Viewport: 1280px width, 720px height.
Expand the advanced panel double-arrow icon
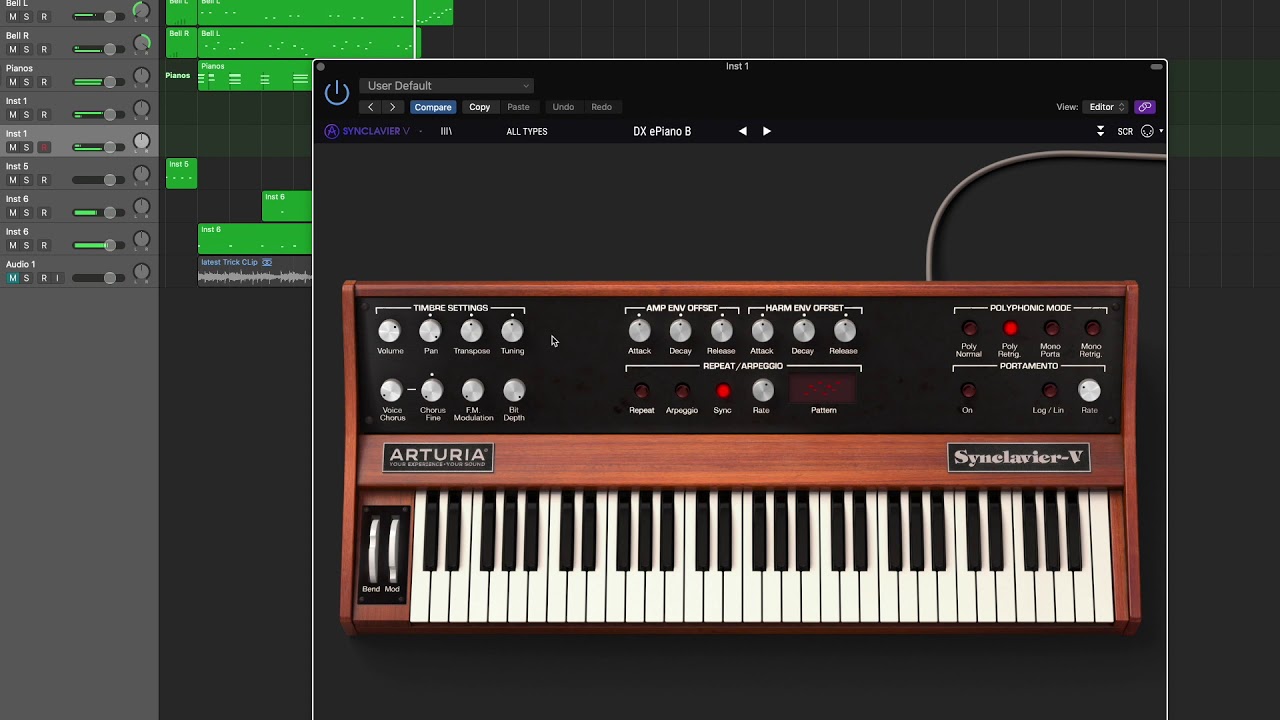point(1100,131)
